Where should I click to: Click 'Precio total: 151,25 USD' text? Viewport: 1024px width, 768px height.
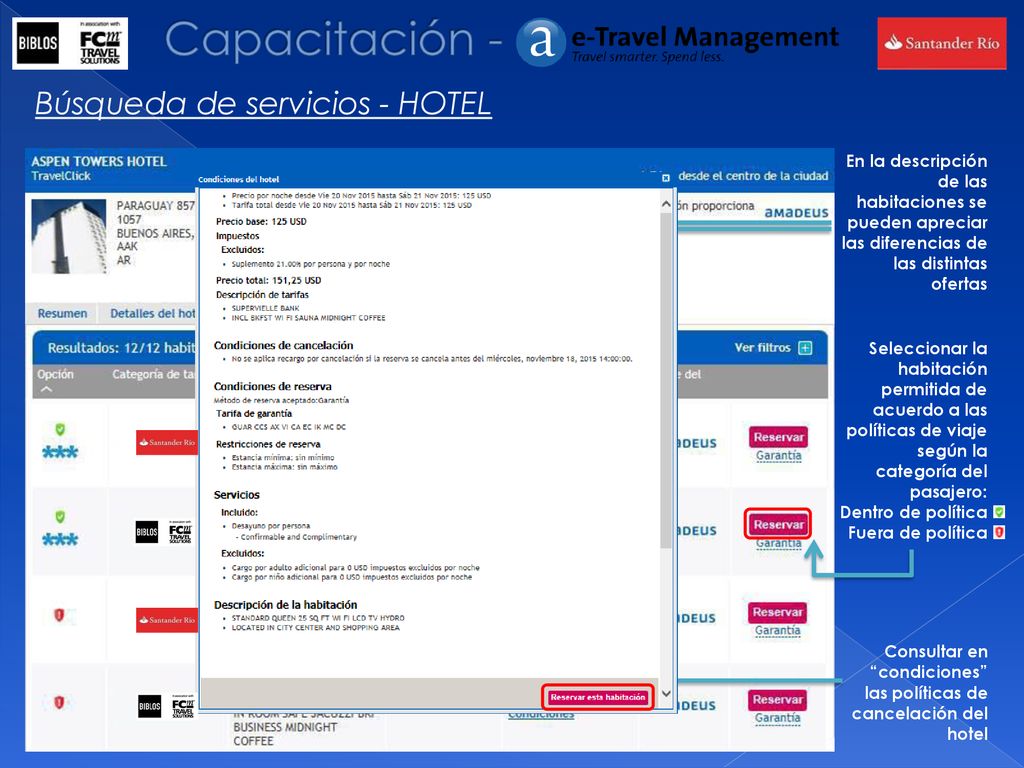pos(268,280)
